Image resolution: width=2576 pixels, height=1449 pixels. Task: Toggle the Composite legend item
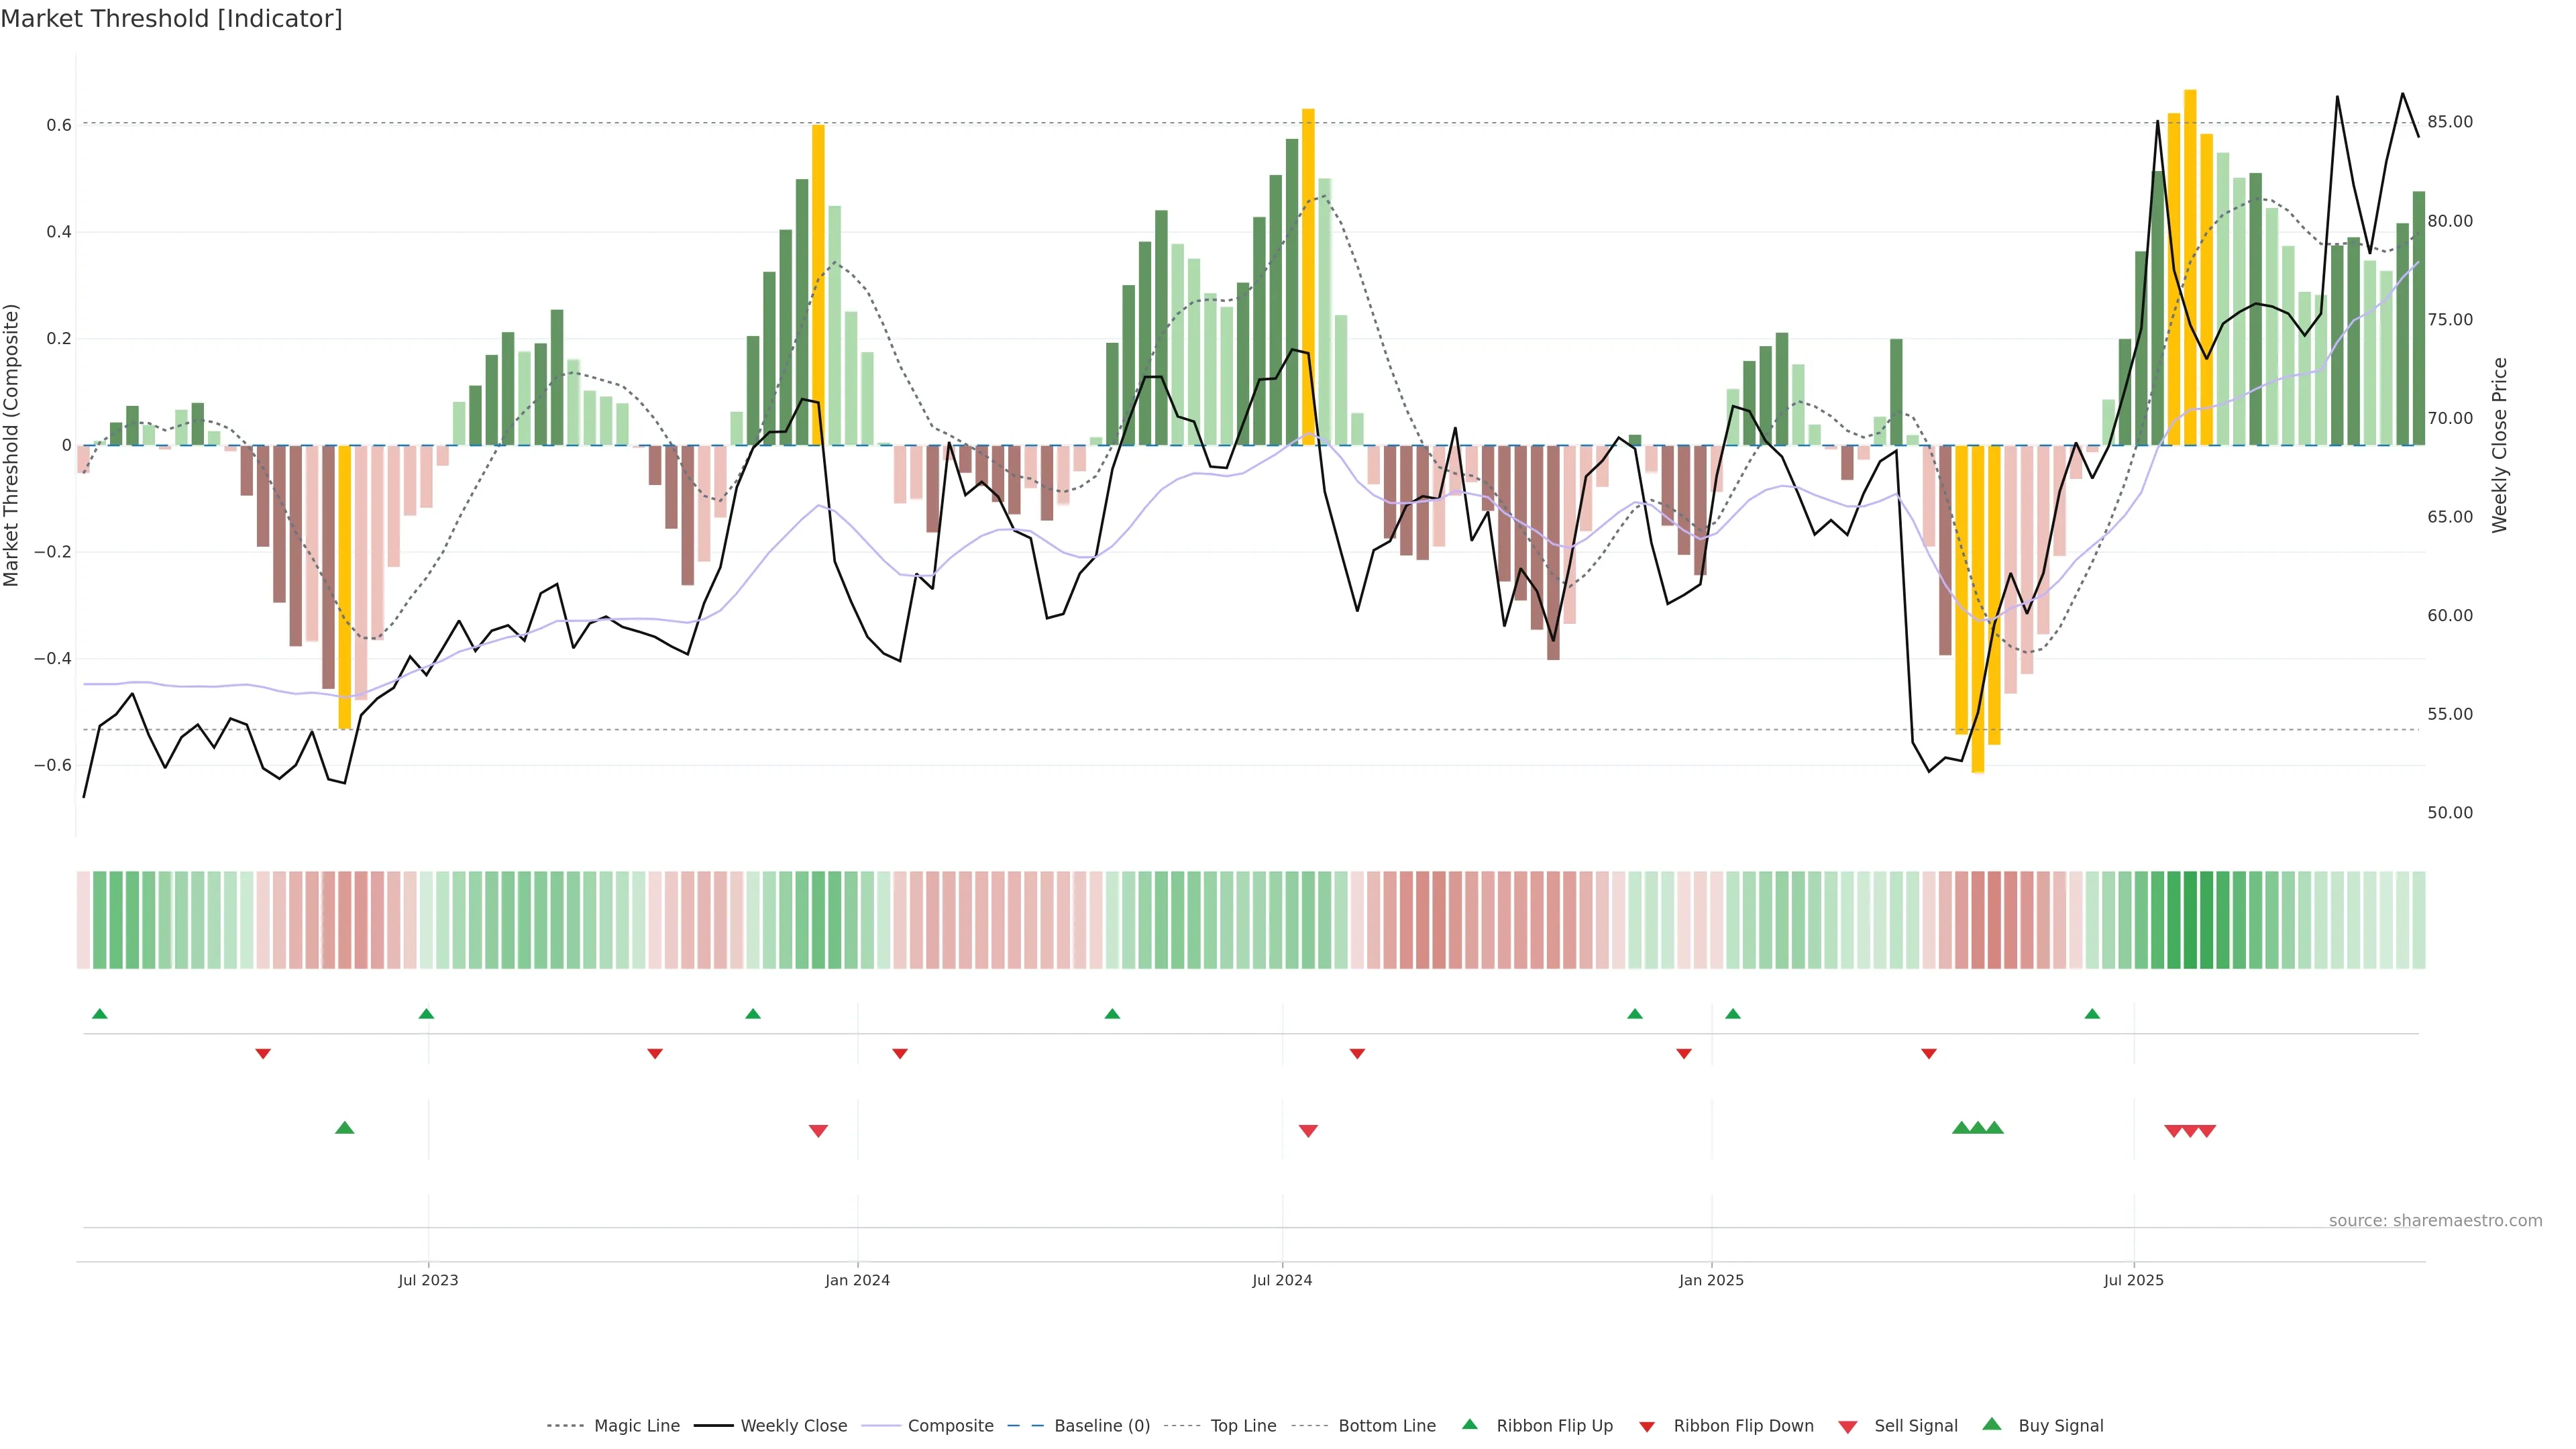click(950, 1425)
